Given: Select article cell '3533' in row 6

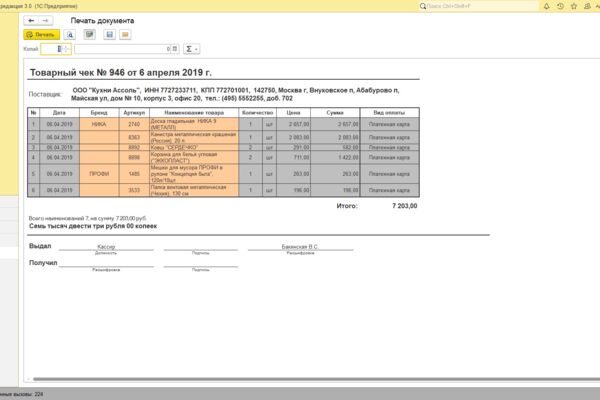Looking at the screenshot, I should pyautogui.click(x=134, y=190).
